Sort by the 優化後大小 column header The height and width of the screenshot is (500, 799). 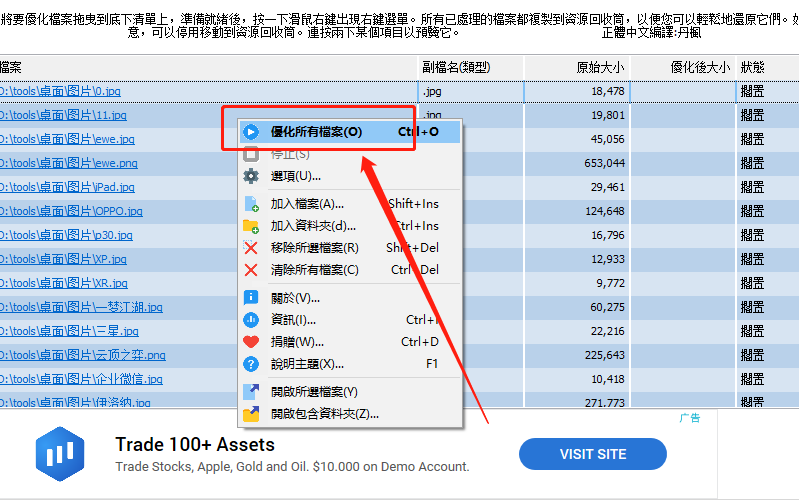click(684, 67)
